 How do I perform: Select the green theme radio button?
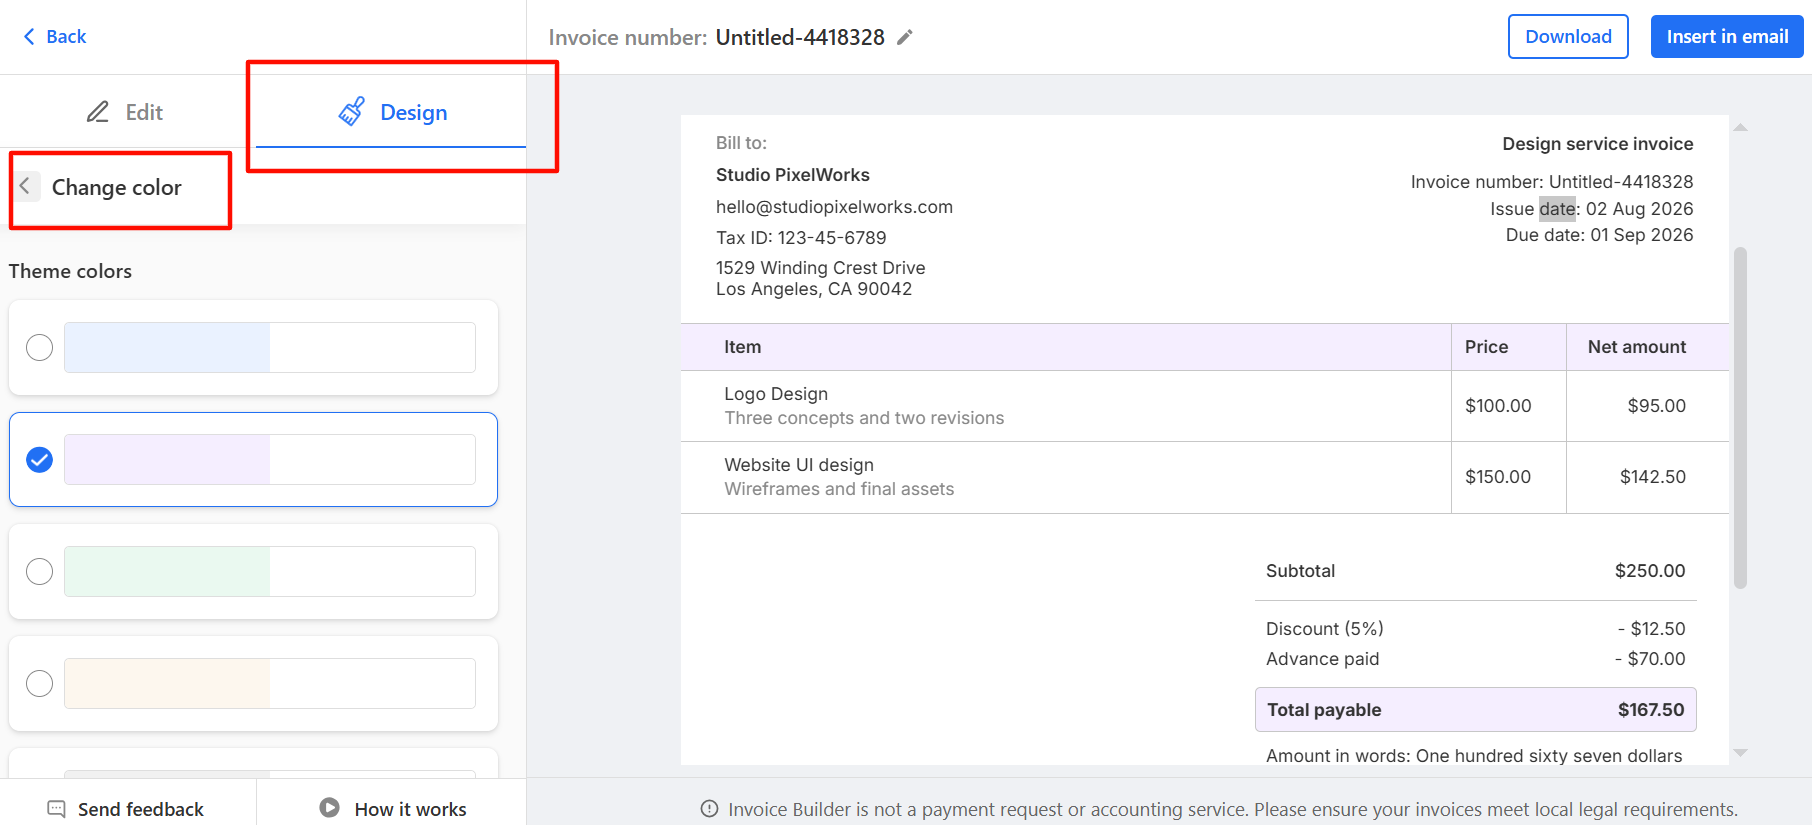[39, 571]
